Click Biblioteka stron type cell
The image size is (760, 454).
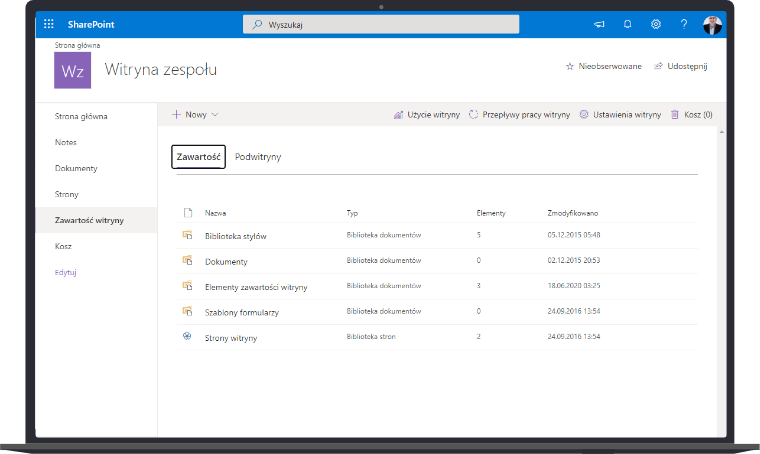pyautogui.click(x=371, y=337)
